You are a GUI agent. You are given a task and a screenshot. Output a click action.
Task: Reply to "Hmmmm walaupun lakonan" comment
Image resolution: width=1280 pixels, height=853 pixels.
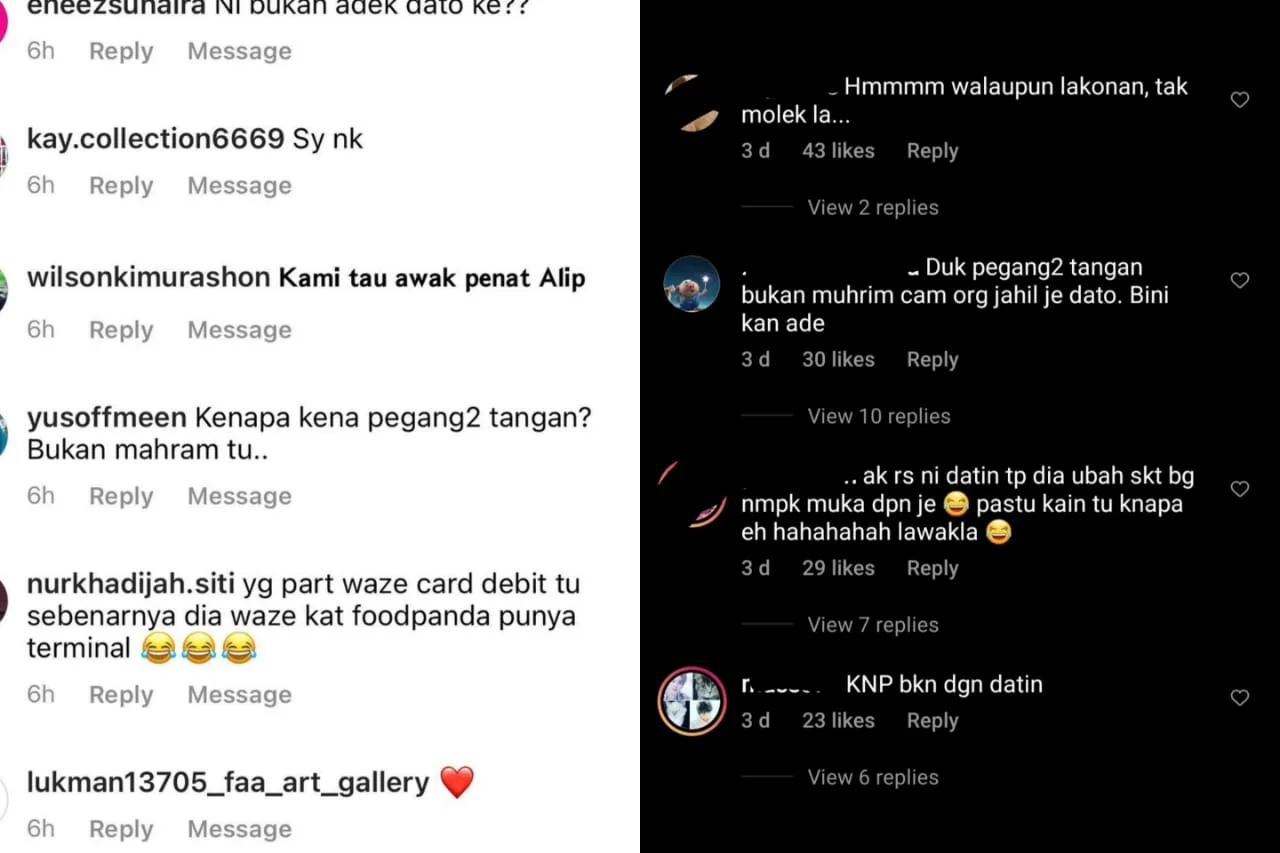point(932,151)
